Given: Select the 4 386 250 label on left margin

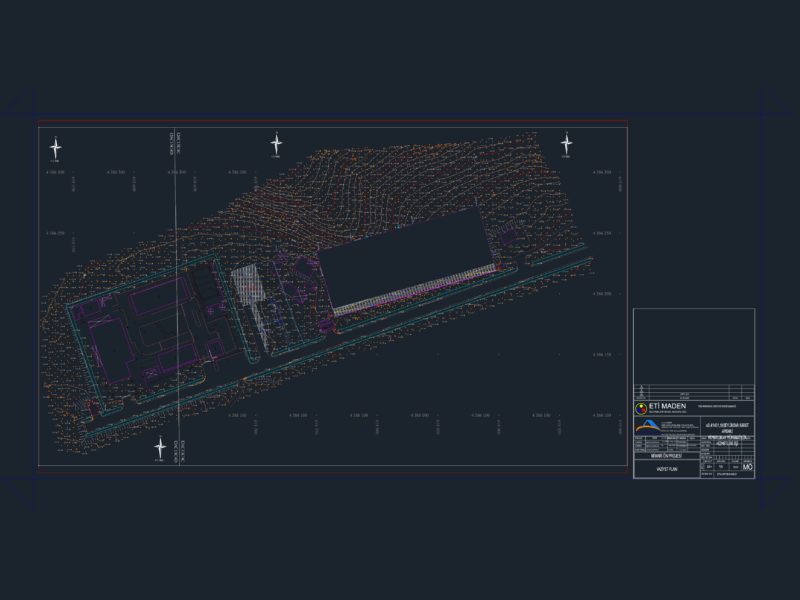Looking at the screenshot, I should pyautogui.click(x=55, y=233).
